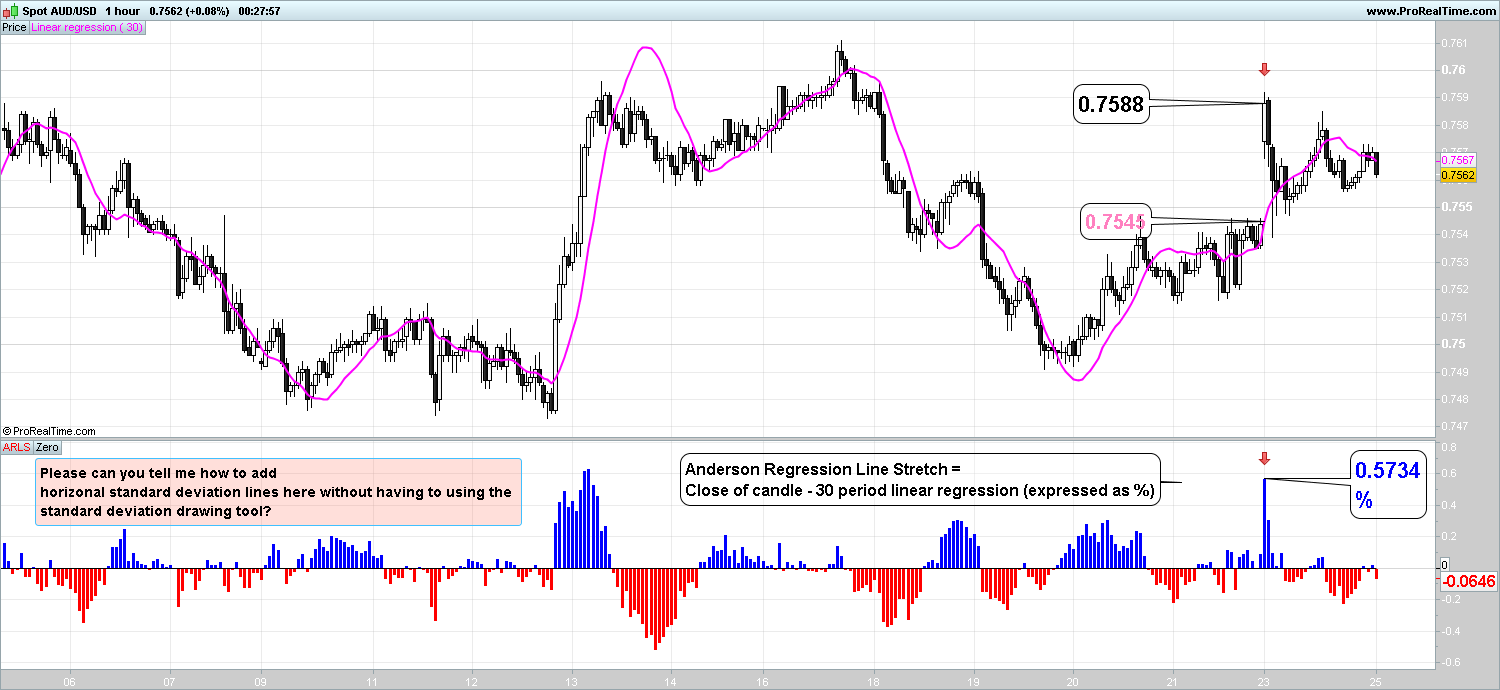
Task: Select the blue 0.5734 % annotation box
Action: [1387, 483]
